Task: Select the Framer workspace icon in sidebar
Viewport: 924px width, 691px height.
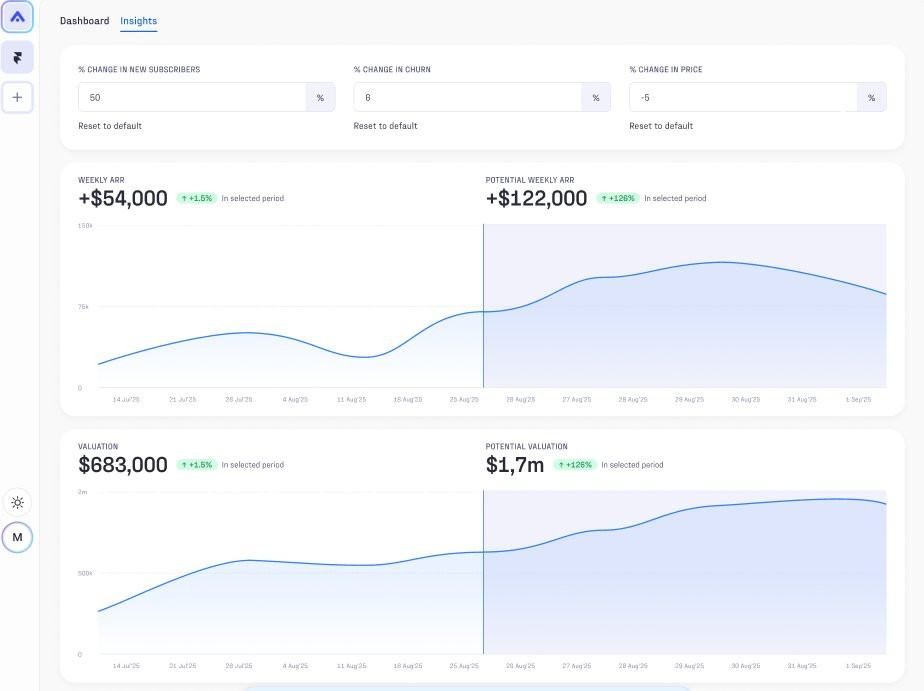Action: [x=17, y=57]
